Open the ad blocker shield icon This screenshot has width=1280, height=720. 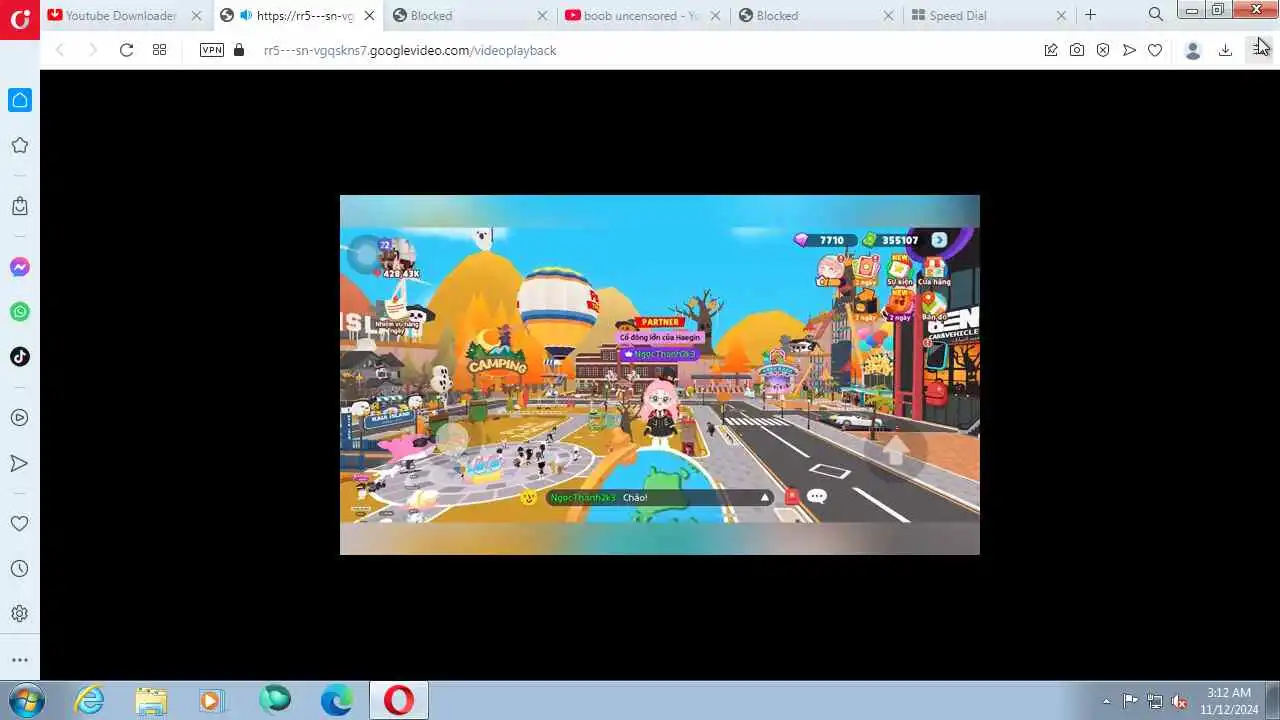click(x=1103, y=50)
